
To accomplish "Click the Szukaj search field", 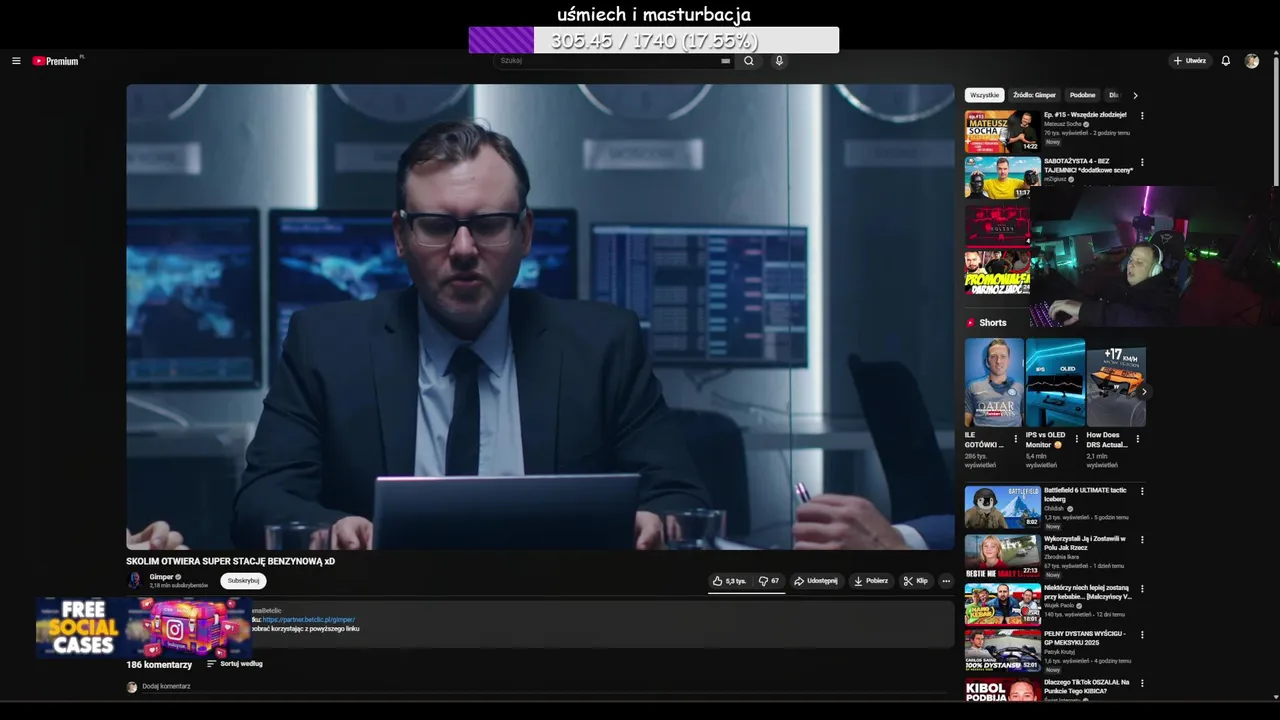I will tap(615, 61).
